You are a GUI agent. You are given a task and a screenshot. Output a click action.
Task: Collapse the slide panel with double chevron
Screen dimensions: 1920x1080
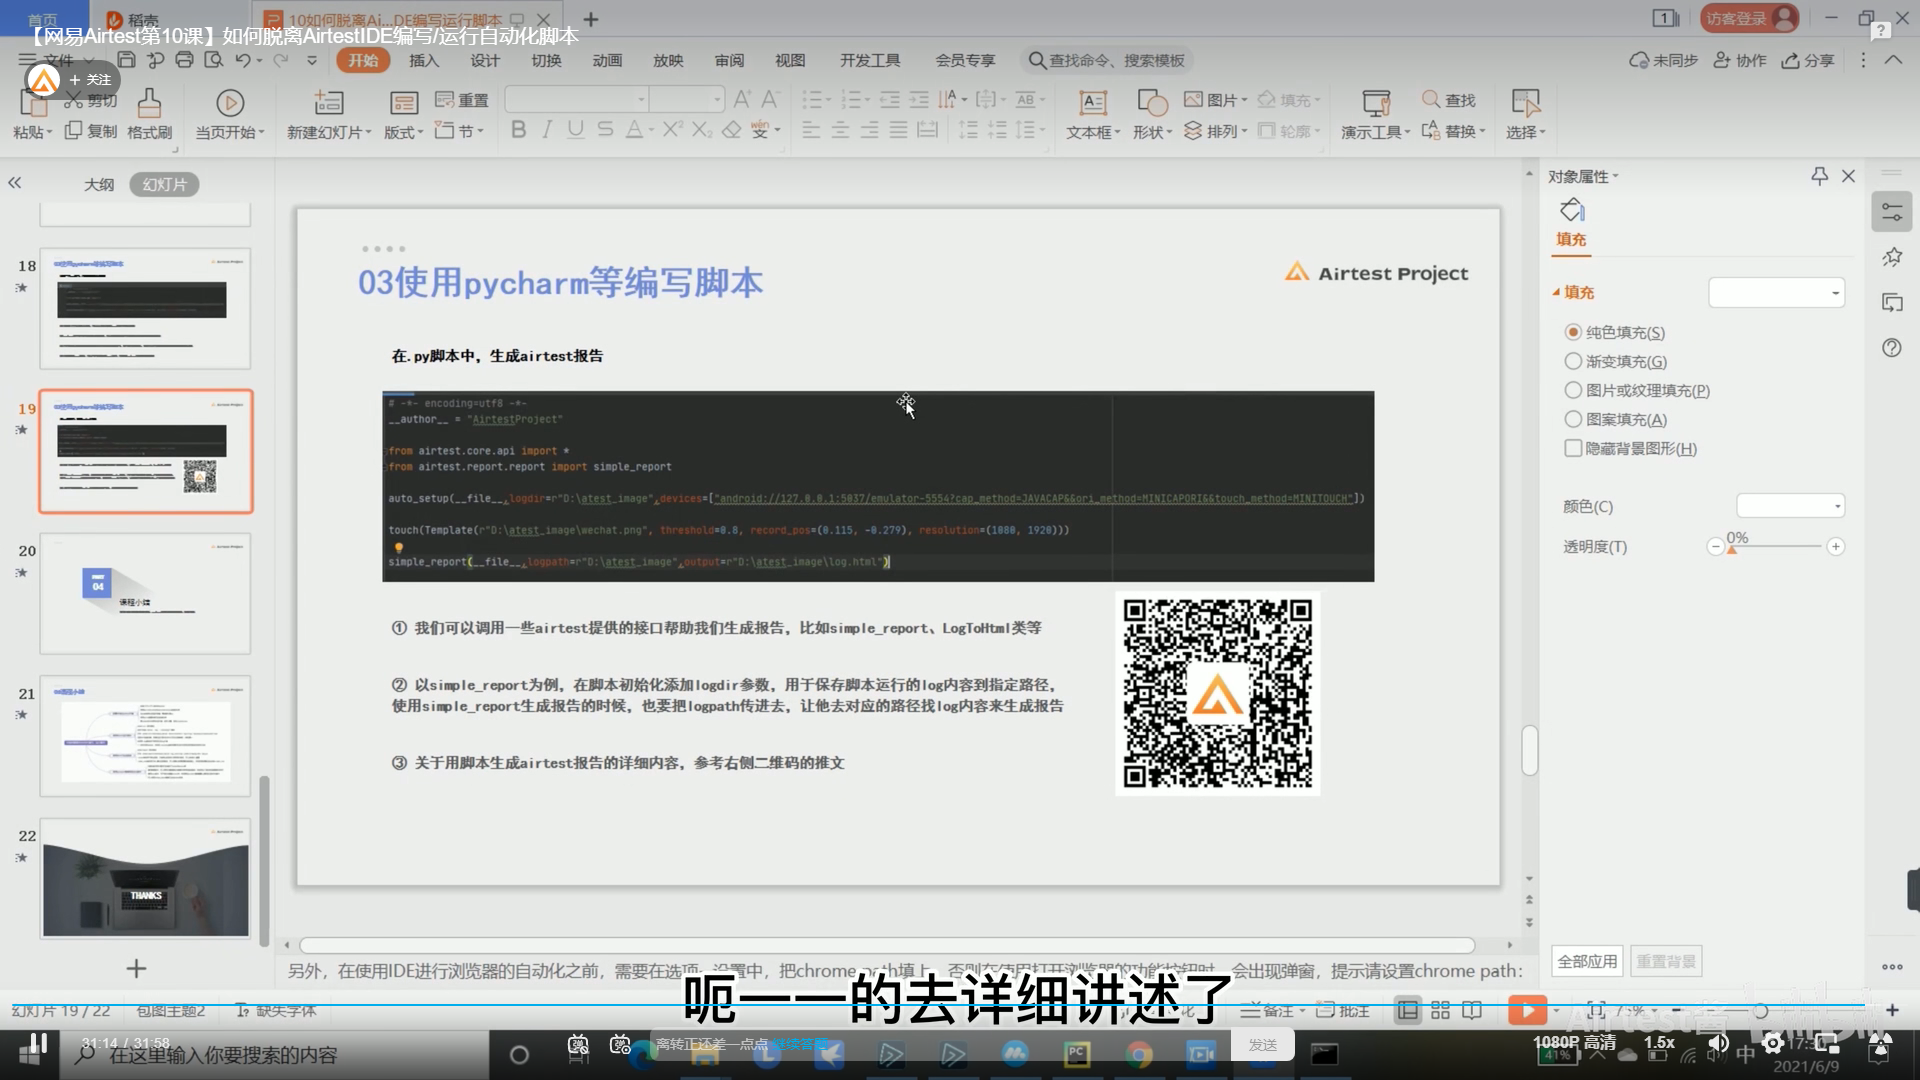coord(15,183)
